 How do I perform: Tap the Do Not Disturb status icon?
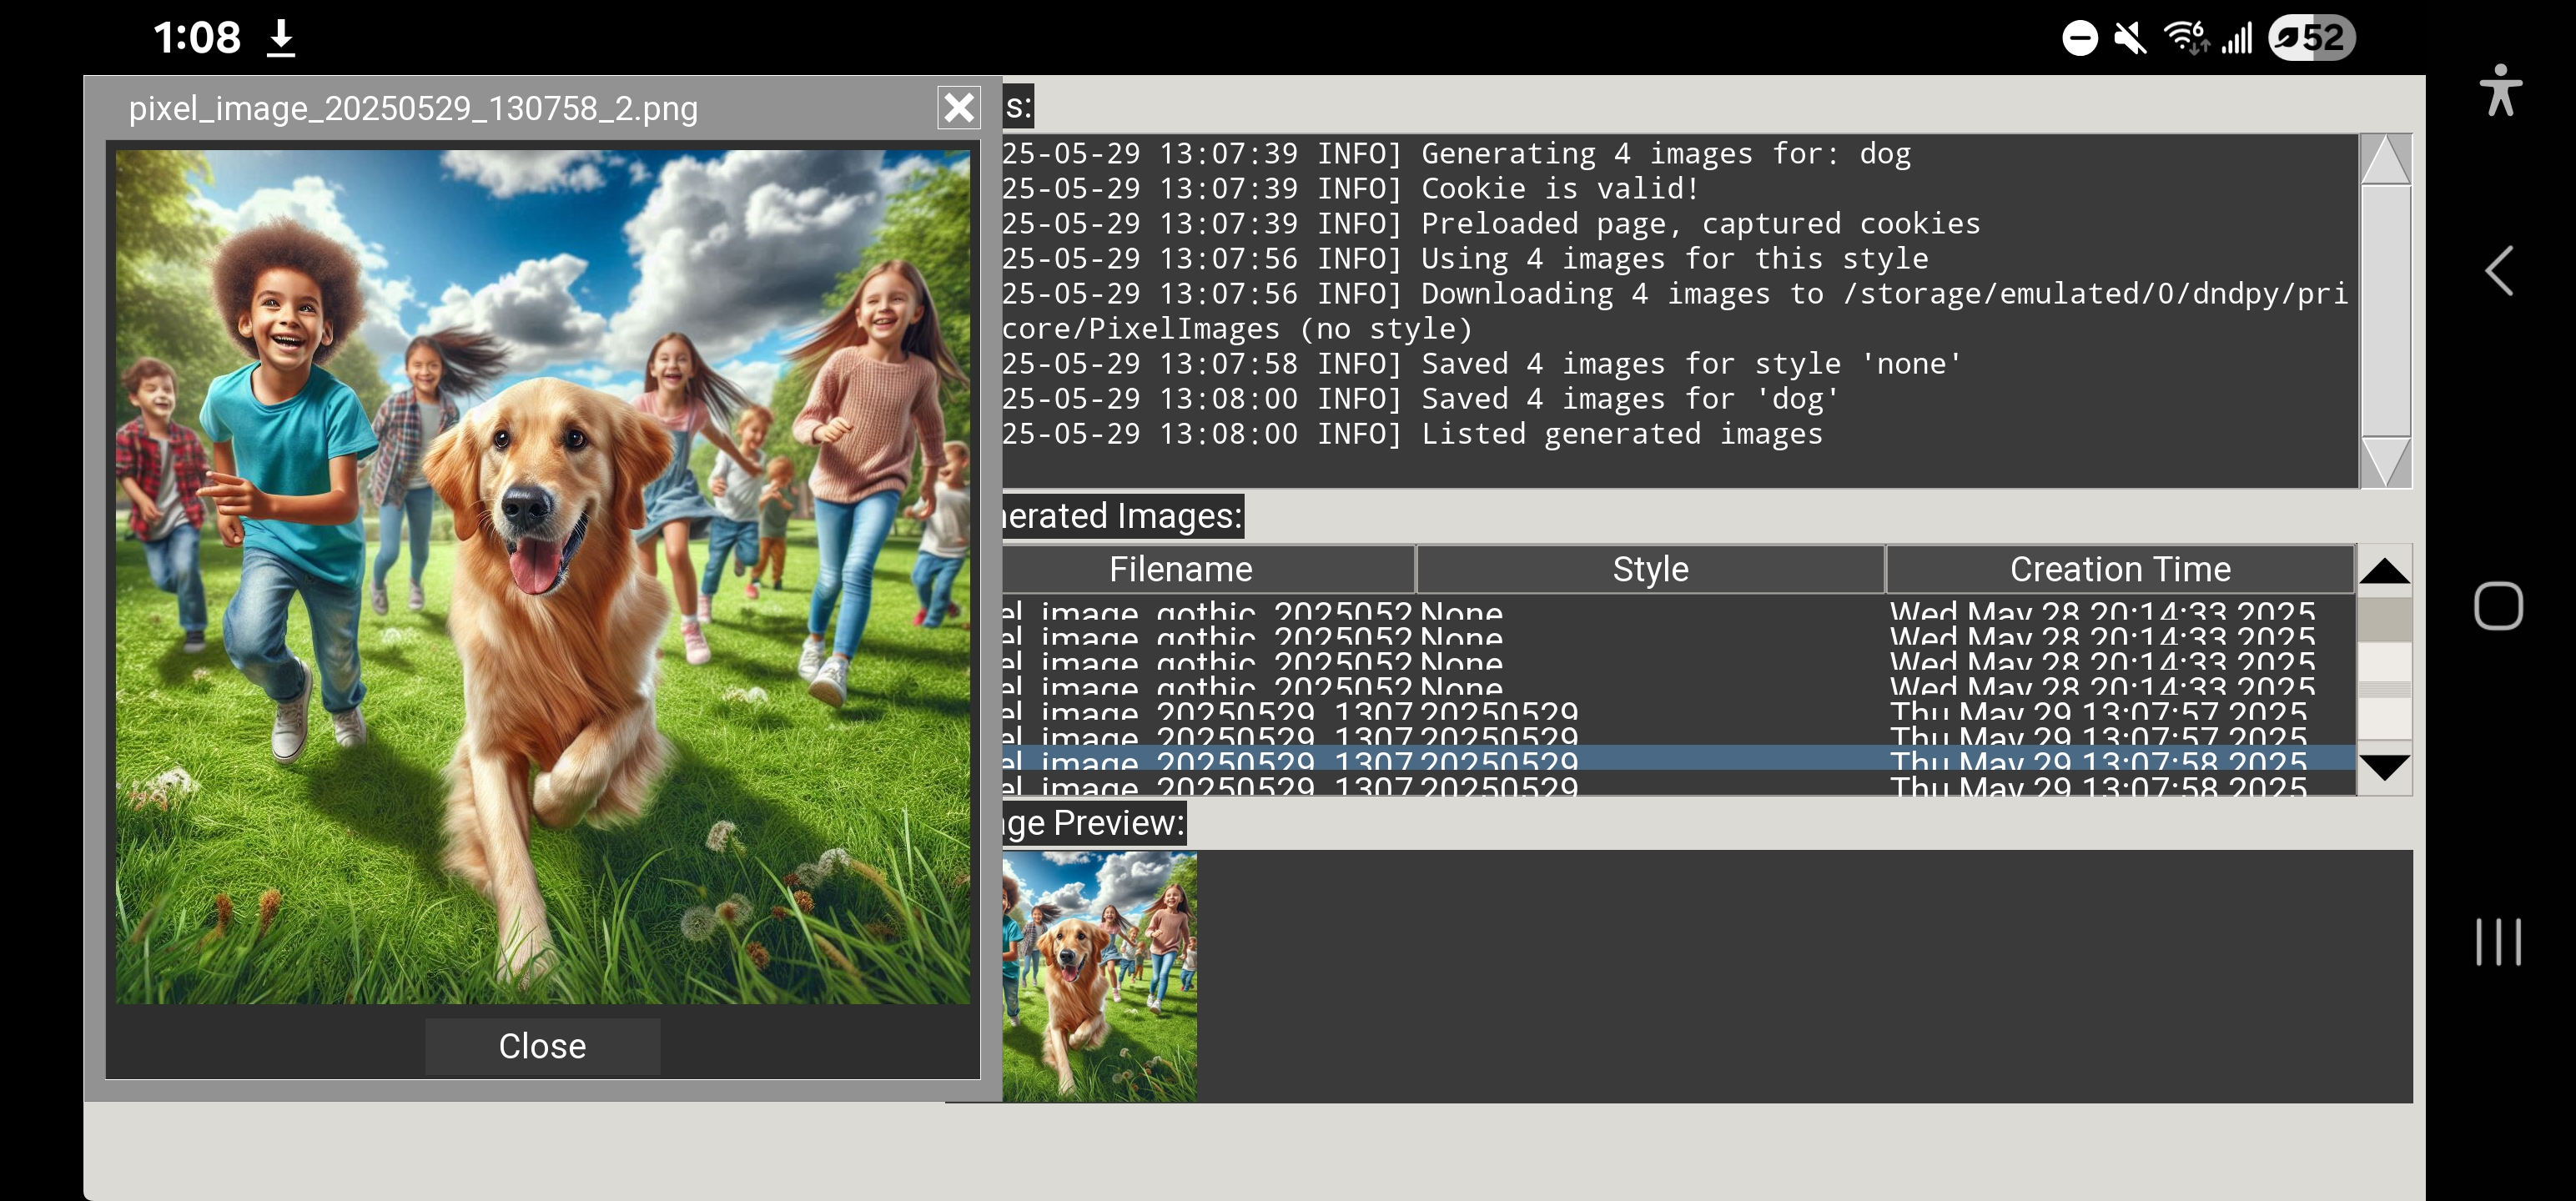(x=2079, y=38)
